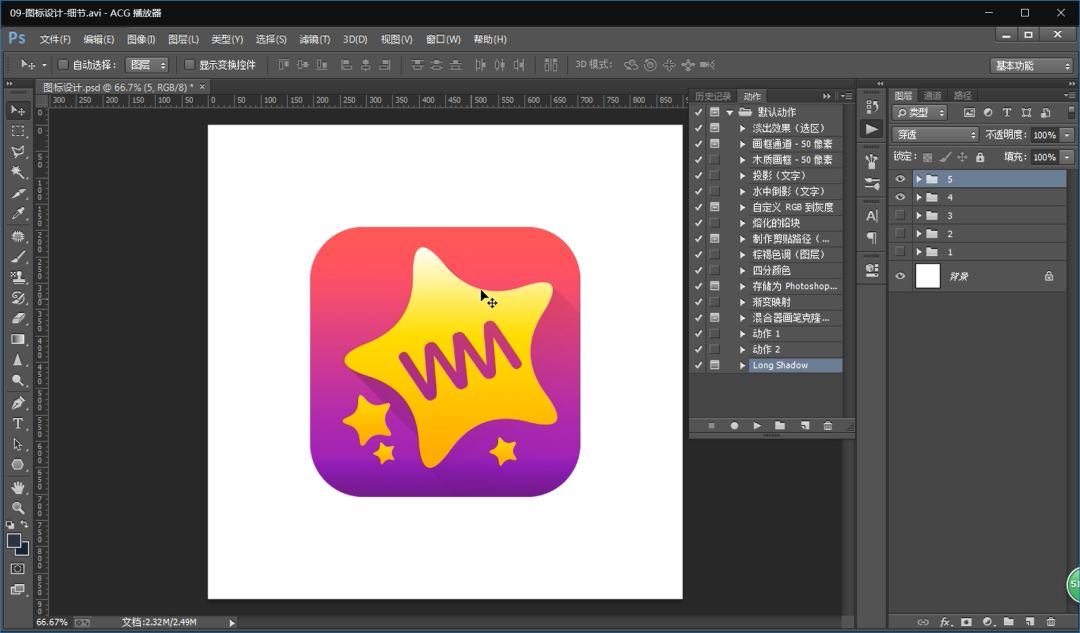Click the foreground color swatch
The width and height of the screenshot is (1080, 633).
14,541
